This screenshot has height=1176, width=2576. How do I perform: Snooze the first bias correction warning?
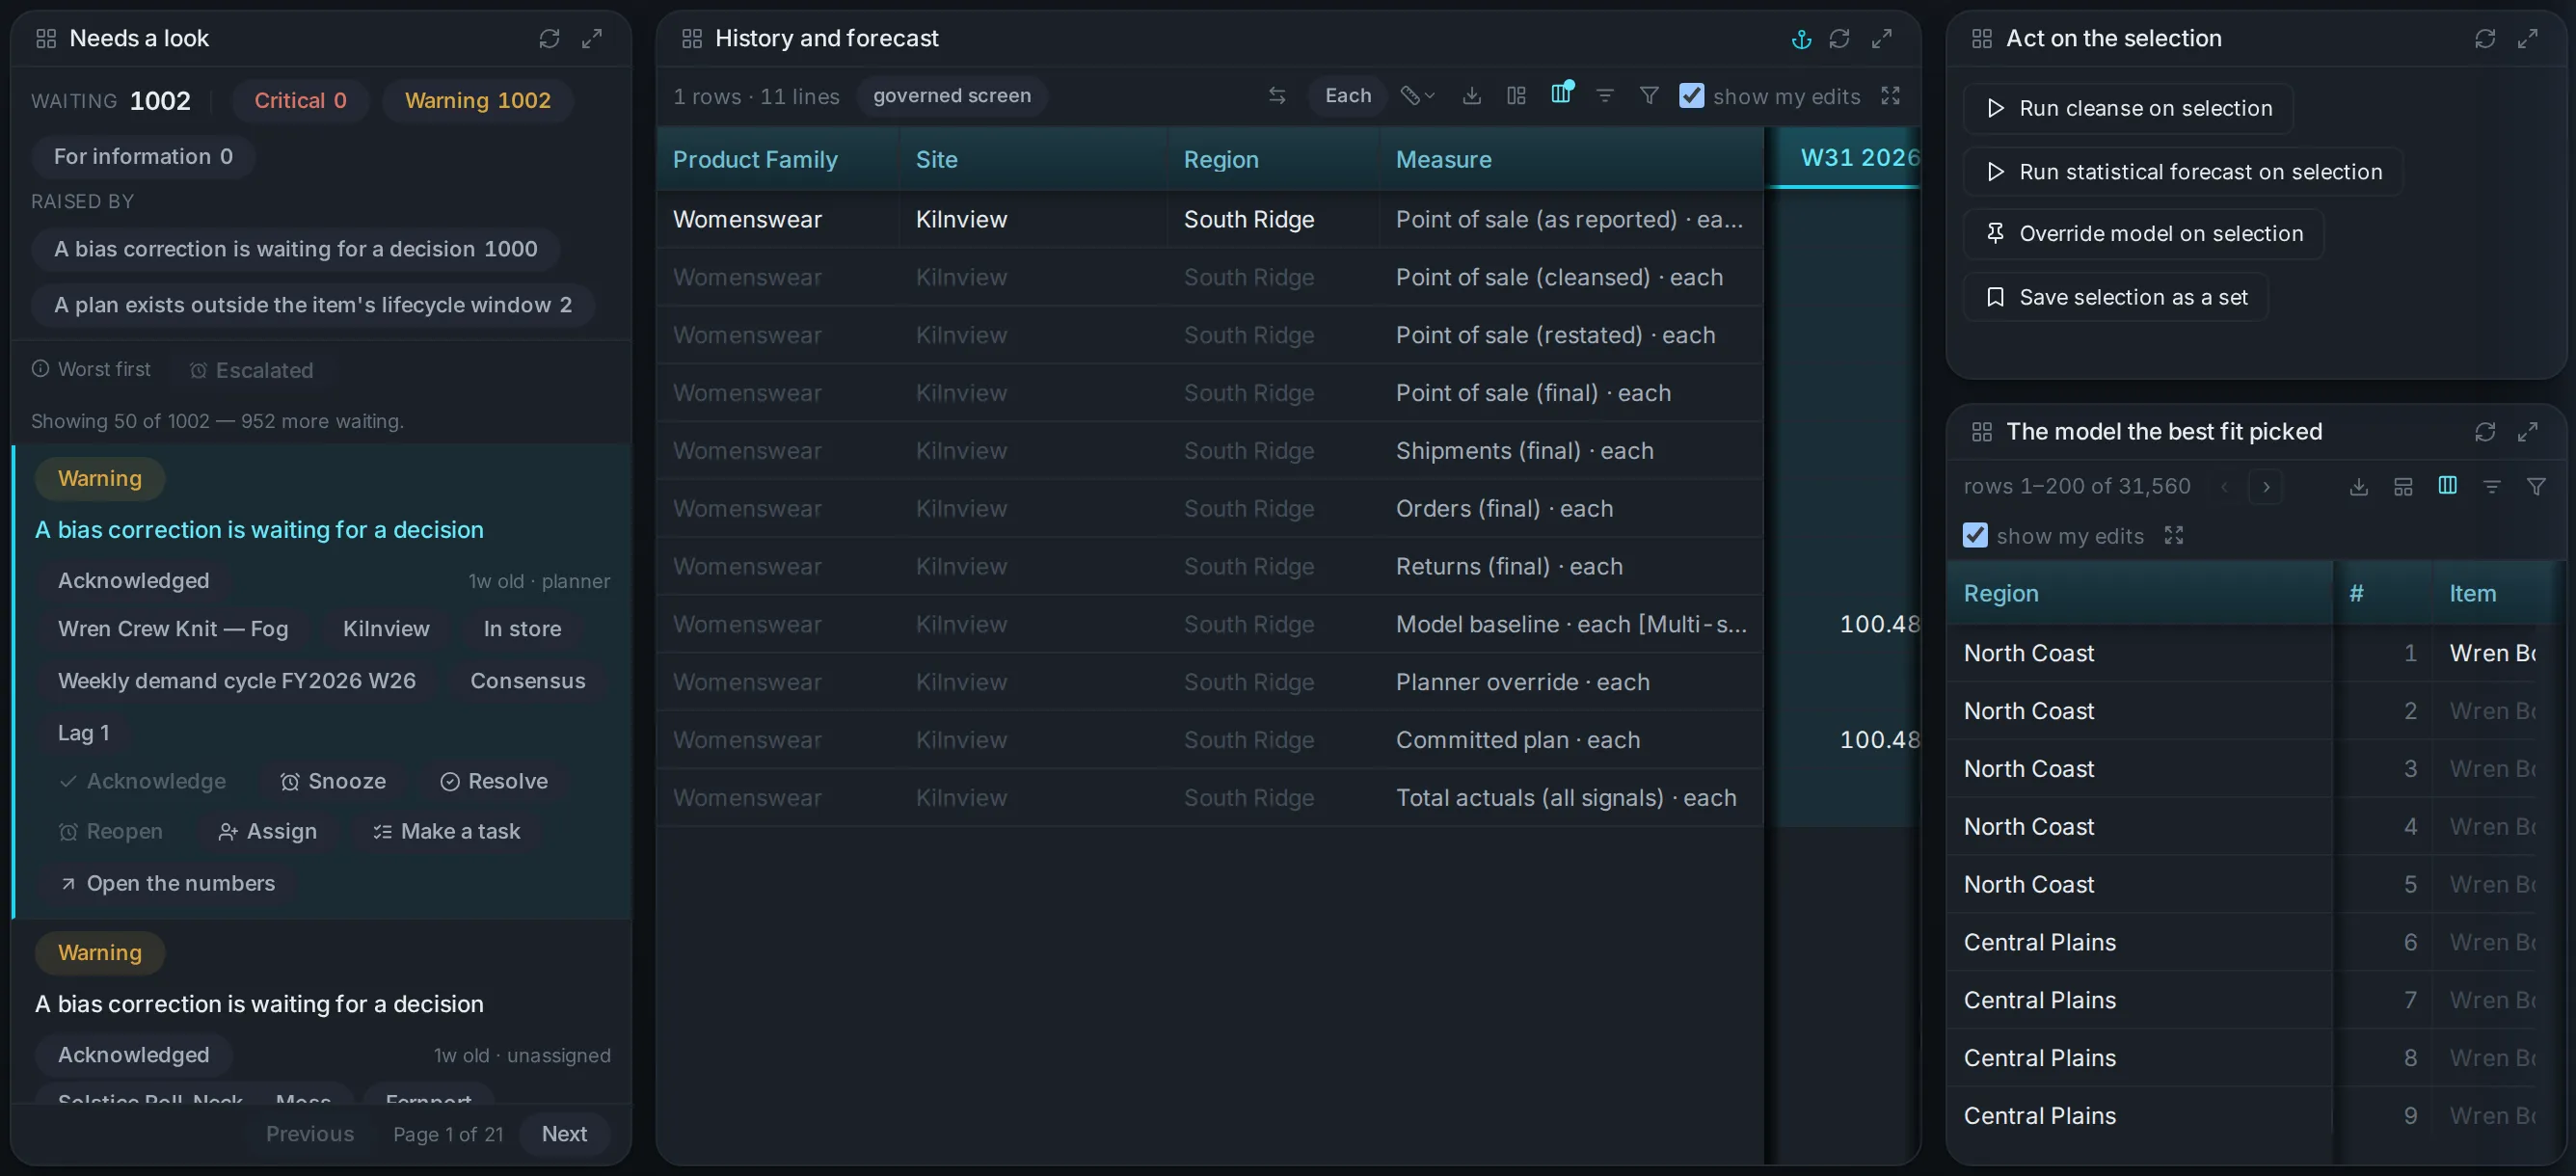click(333, 782)
